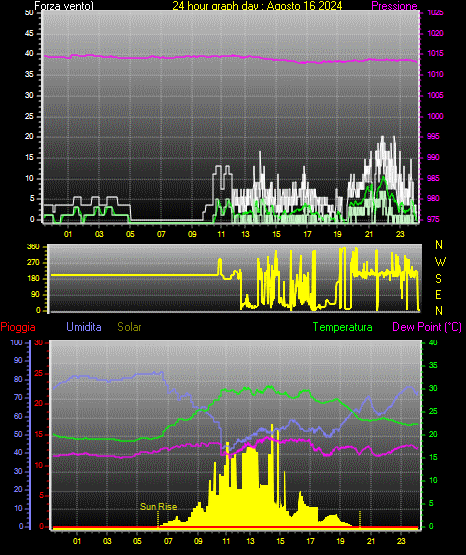Select the magenta 'Pressione' legend label
This screenshot has height=555, width=466.
394,6
